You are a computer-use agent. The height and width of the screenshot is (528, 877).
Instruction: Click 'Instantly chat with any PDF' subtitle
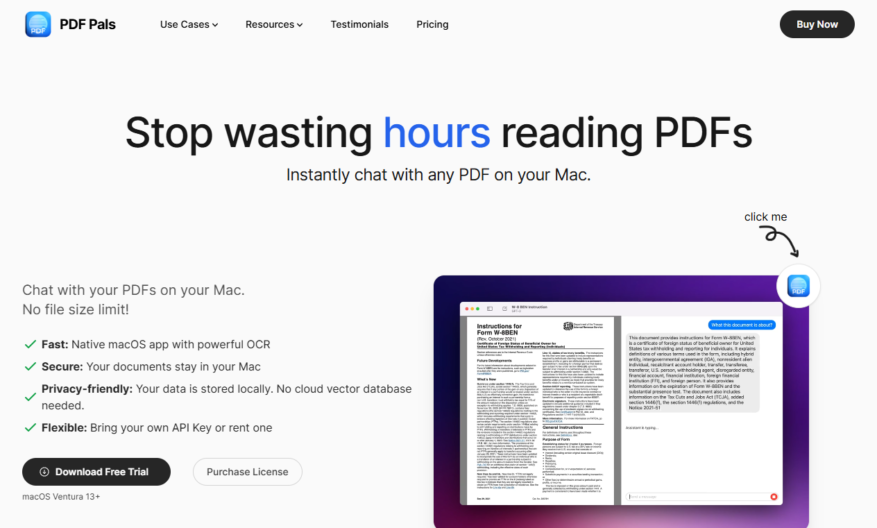pyautogui.click(x=438, y=175)
